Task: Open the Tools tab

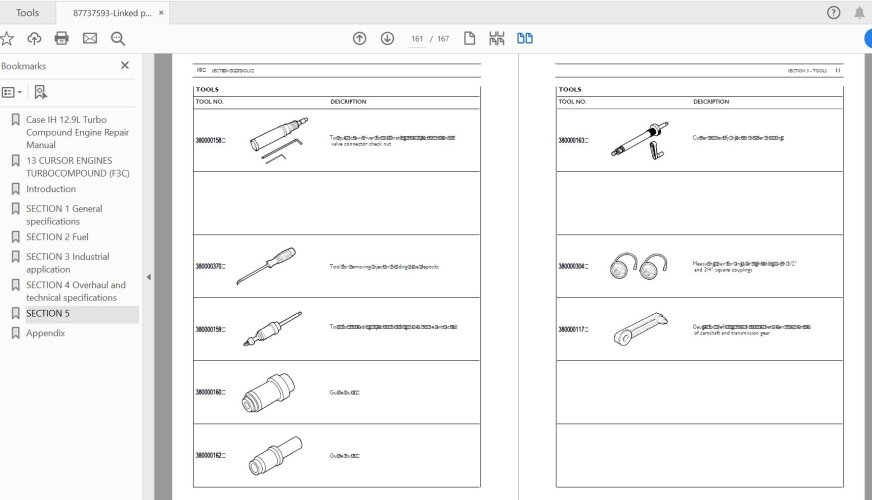Action: pos(28,13)
